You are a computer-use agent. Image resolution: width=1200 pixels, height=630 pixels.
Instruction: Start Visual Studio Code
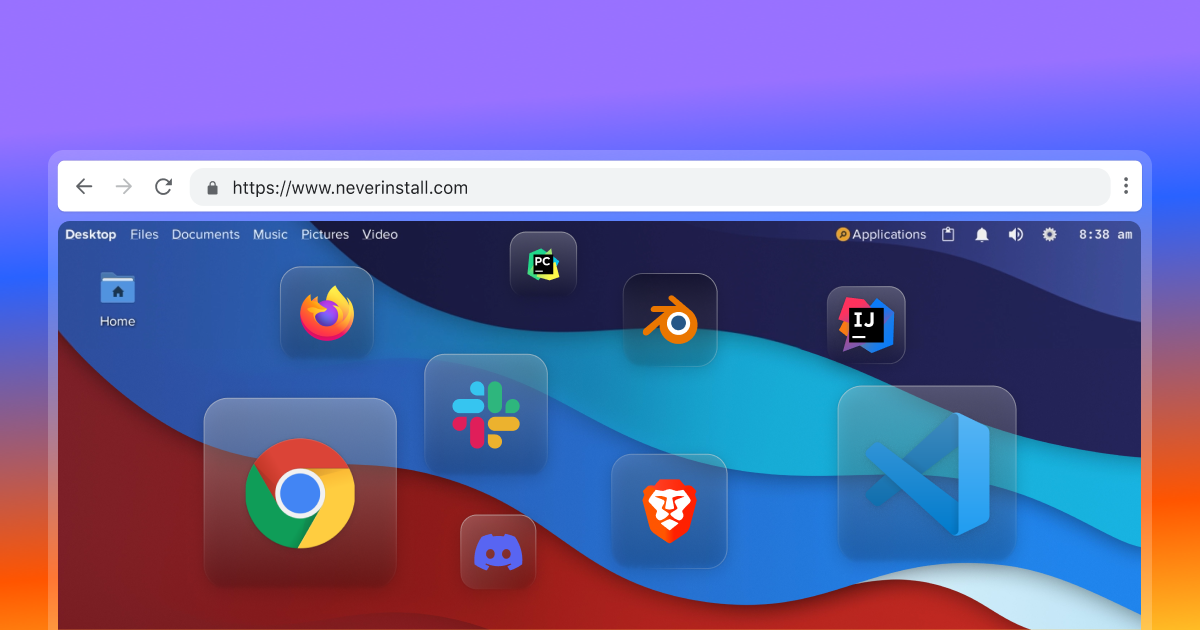pos(927,473)
